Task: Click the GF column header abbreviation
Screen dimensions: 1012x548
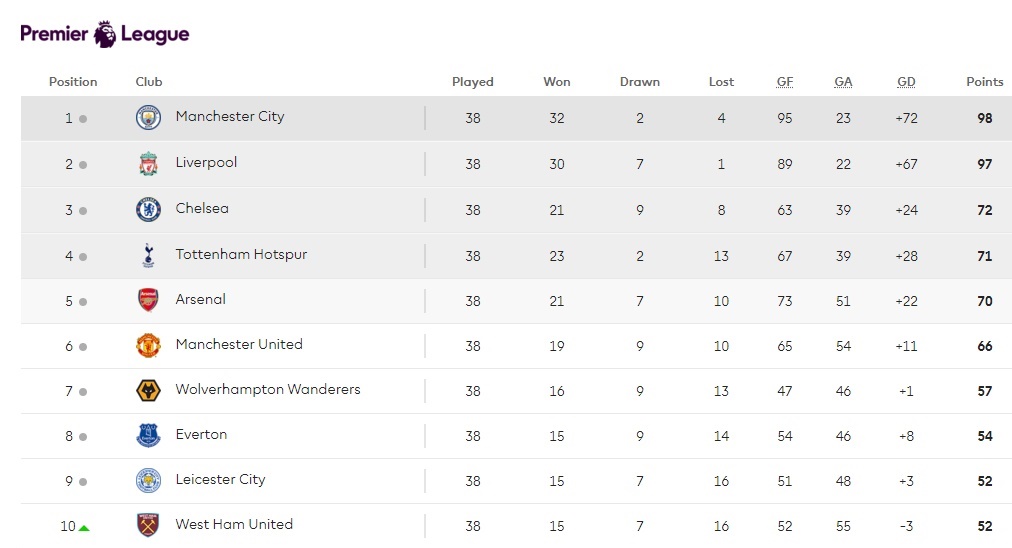Action: pos(785,82)
